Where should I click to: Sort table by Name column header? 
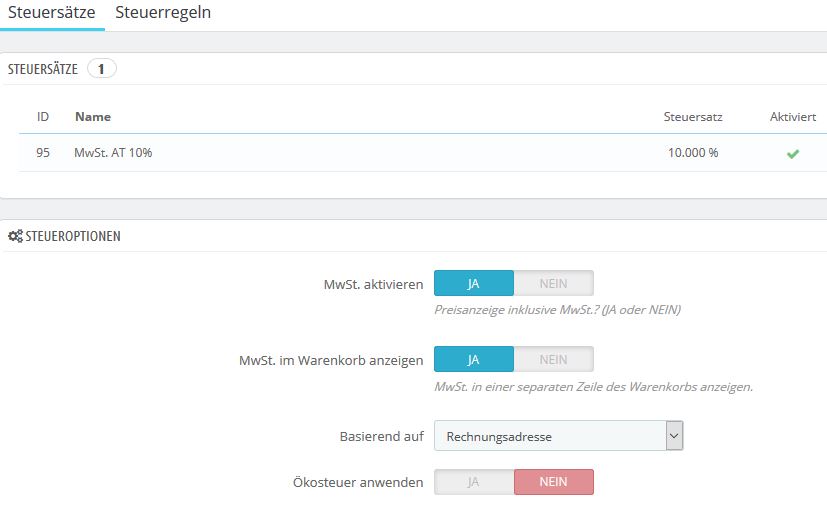click(93, 117)
